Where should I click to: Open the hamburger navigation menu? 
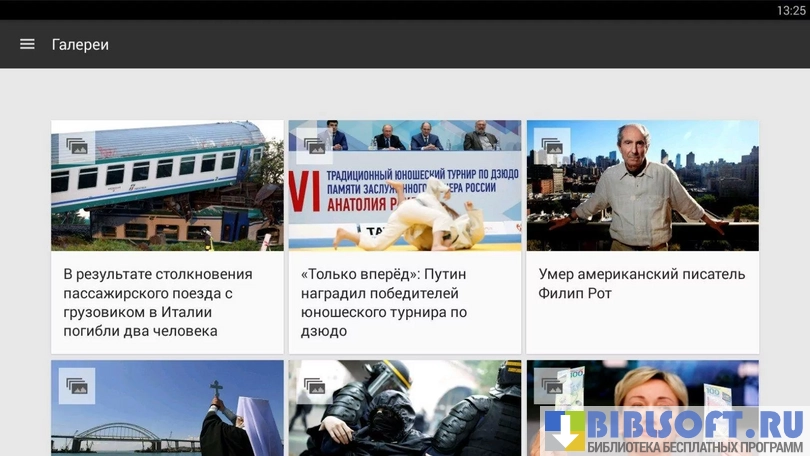click(x=27, y=44)
